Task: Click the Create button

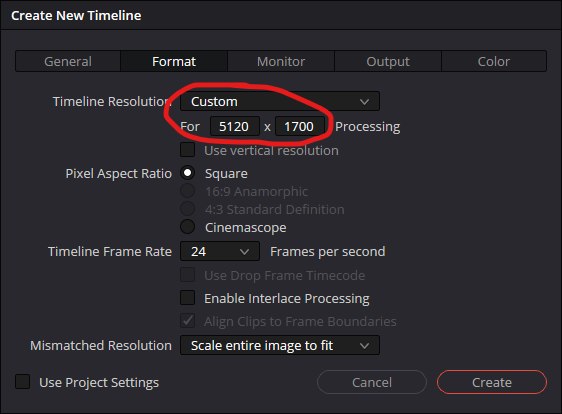Action: coord(492,382)
